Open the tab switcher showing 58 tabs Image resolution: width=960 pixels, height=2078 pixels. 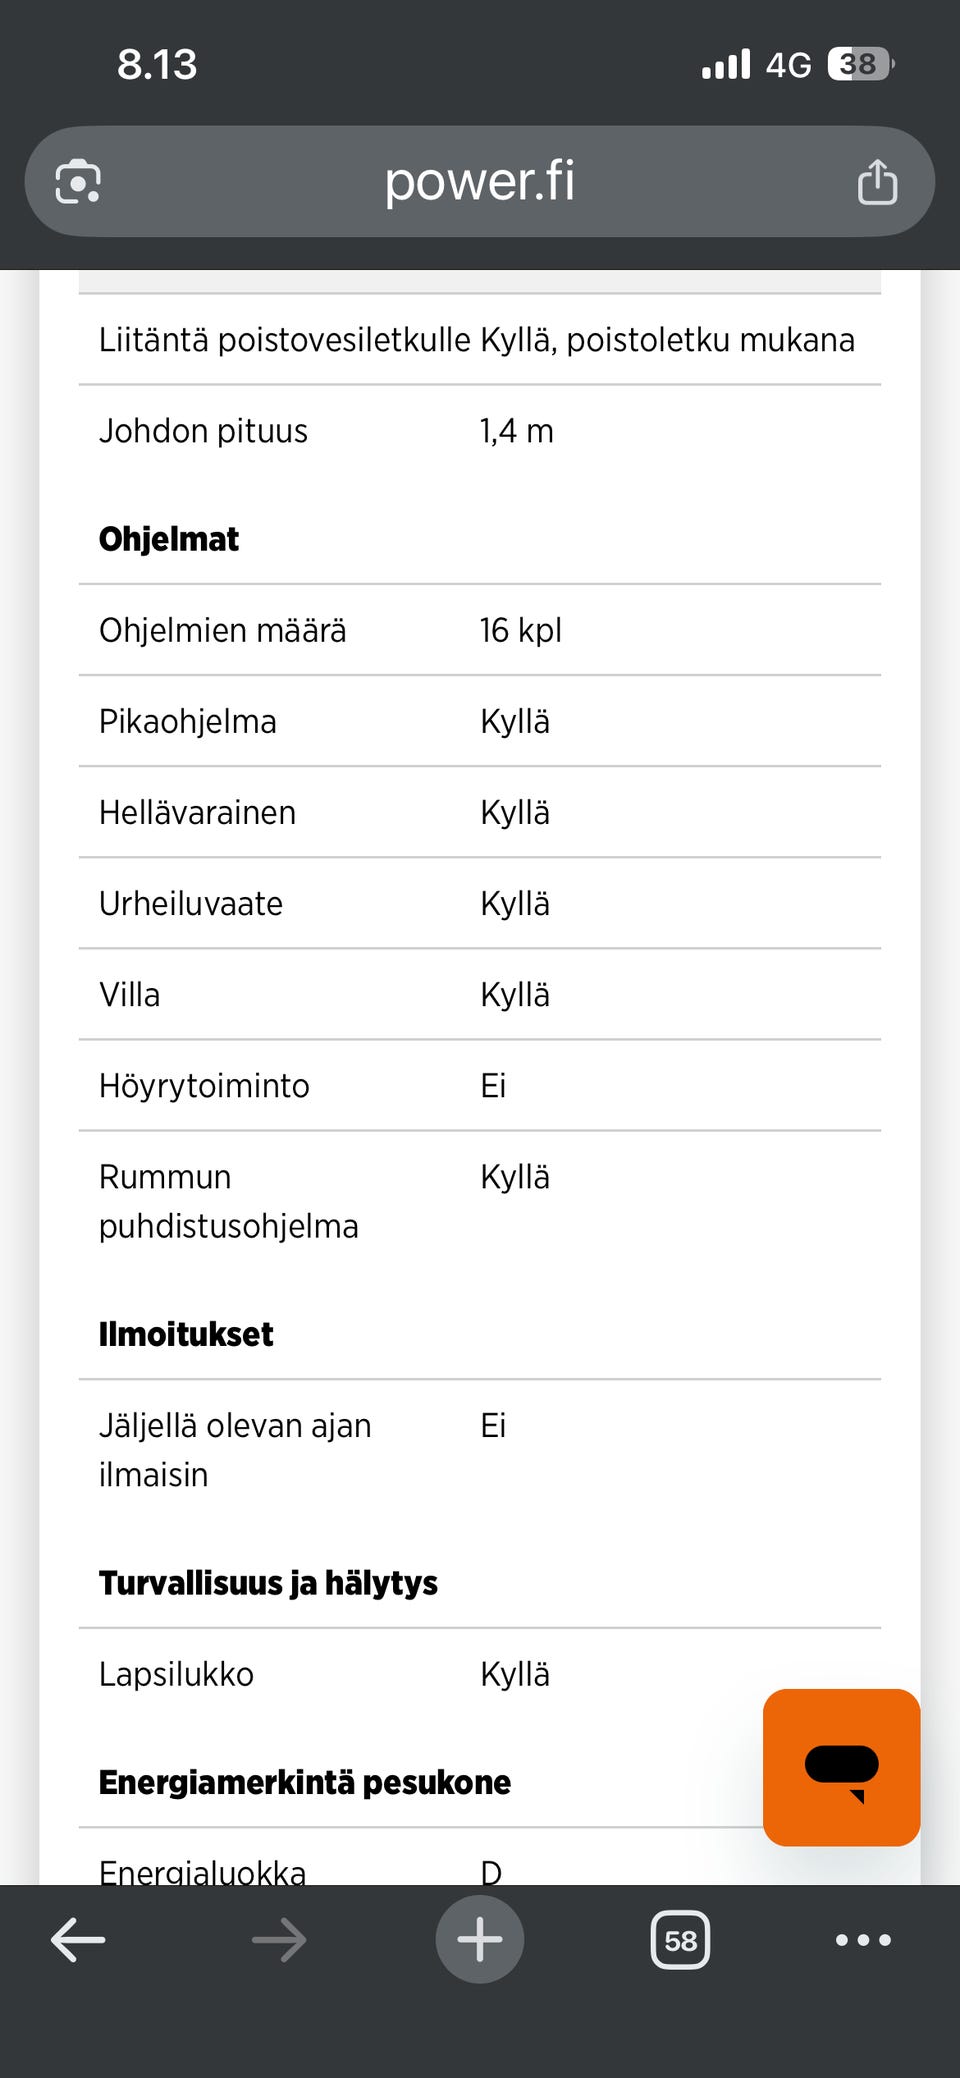679,1940
